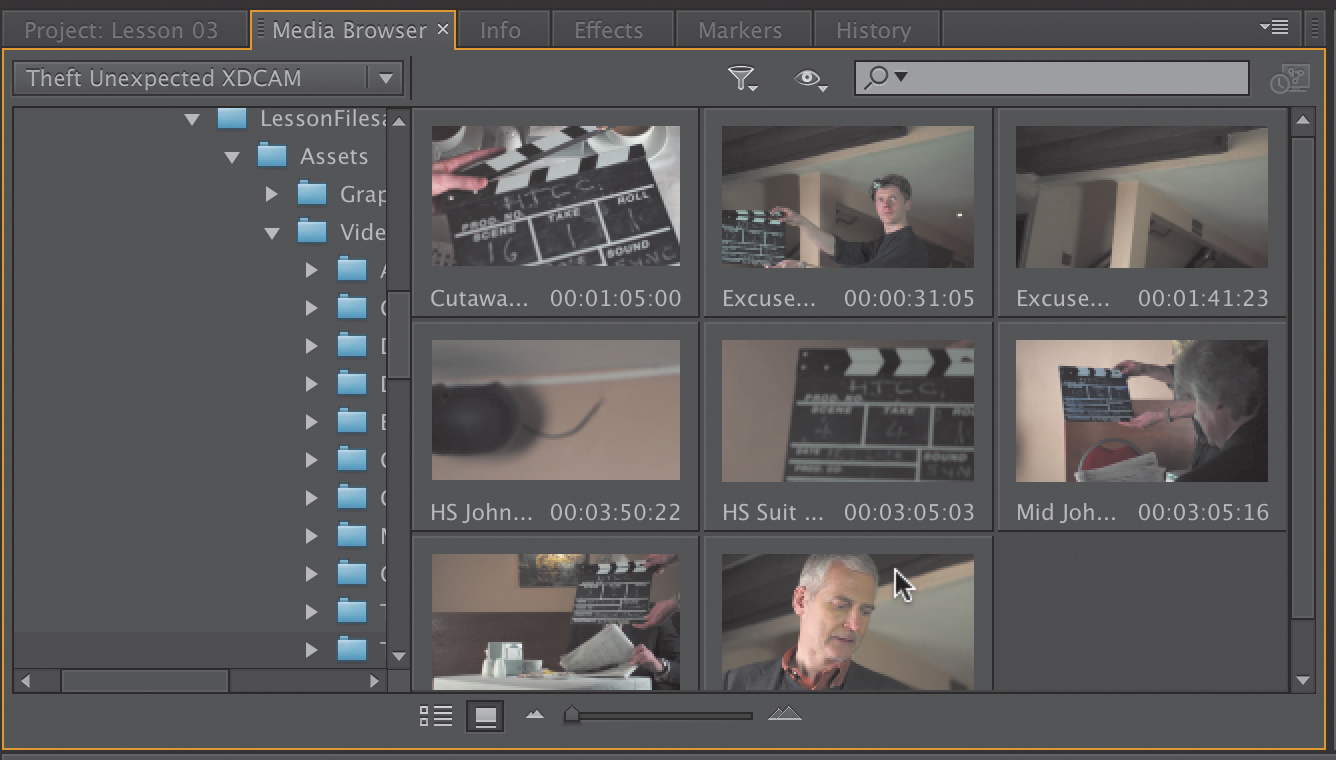Click the thumbnail pane scroll down arrow

pyautogui.click(x=1302, y=680)
